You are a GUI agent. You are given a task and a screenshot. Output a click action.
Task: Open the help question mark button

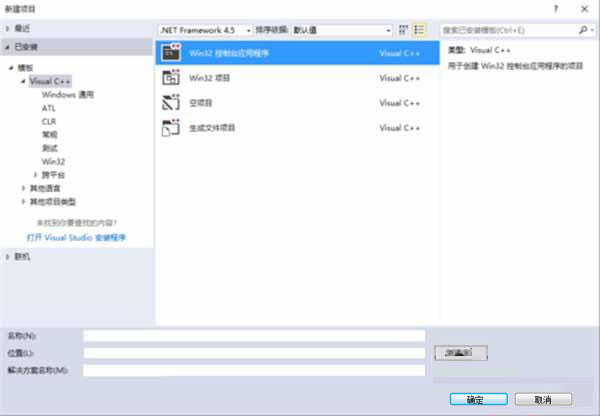pyautogui.click(x=556, y=9)
